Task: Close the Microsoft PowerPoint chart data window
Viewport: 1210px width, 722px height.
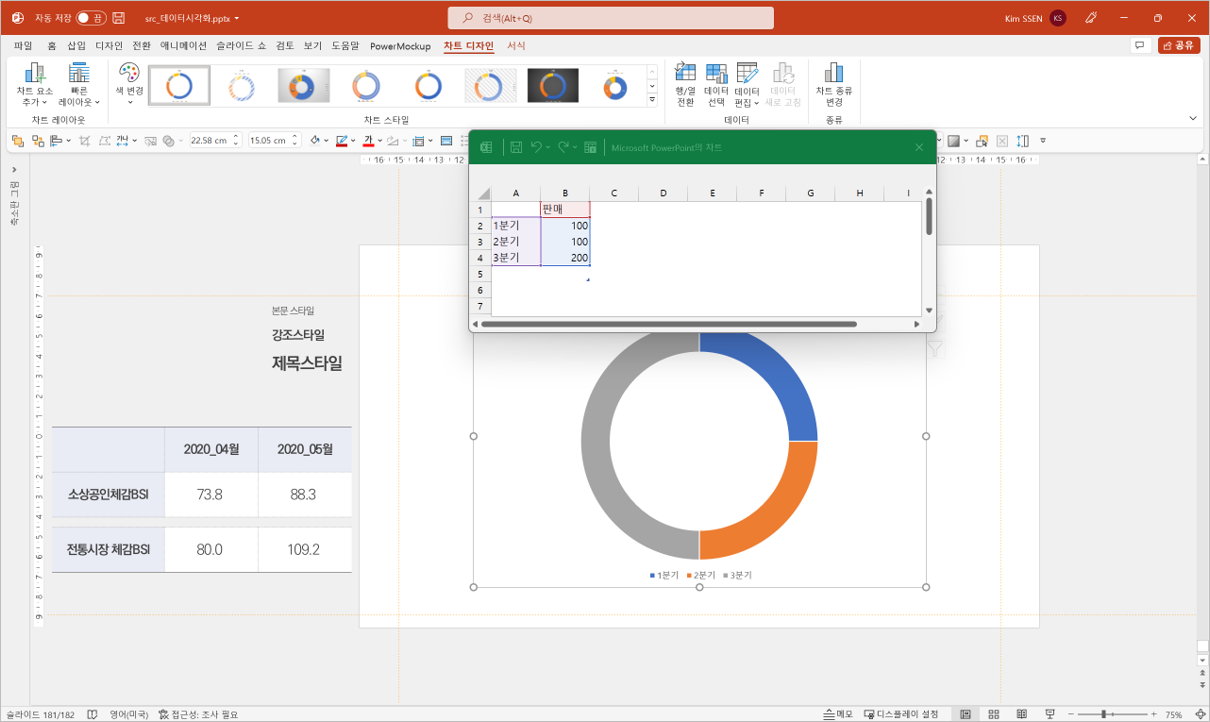Action: click(919, 147)
